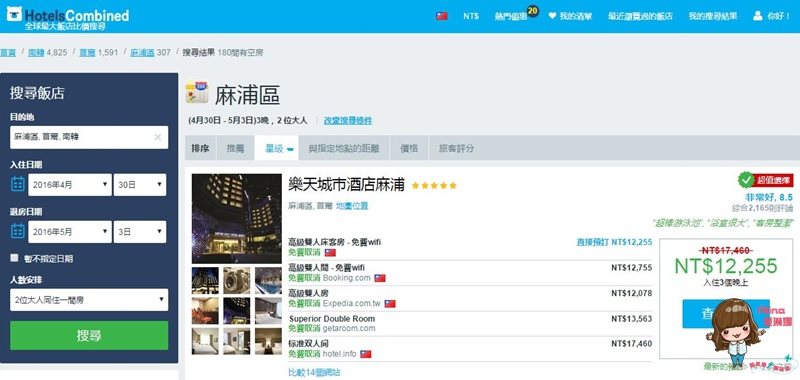800x380 pixels.
Task: Click the NT$12,078 price
Action: tap(632, 293)
